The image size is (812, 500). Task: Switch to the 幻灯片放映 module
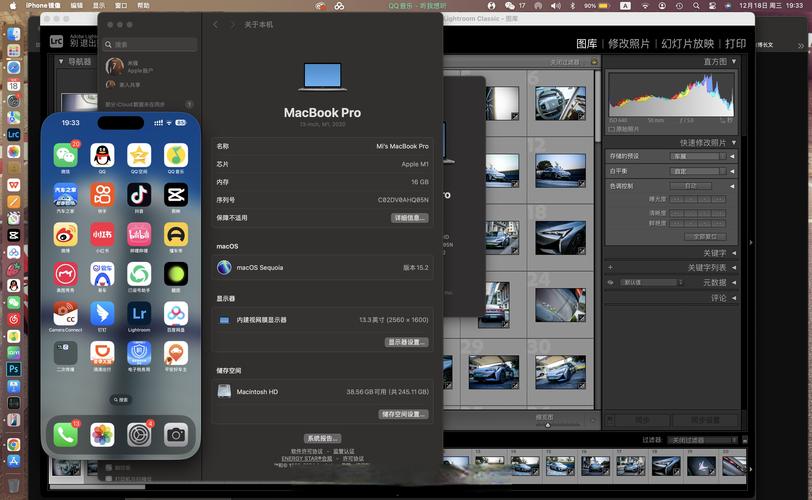(687, 44)
